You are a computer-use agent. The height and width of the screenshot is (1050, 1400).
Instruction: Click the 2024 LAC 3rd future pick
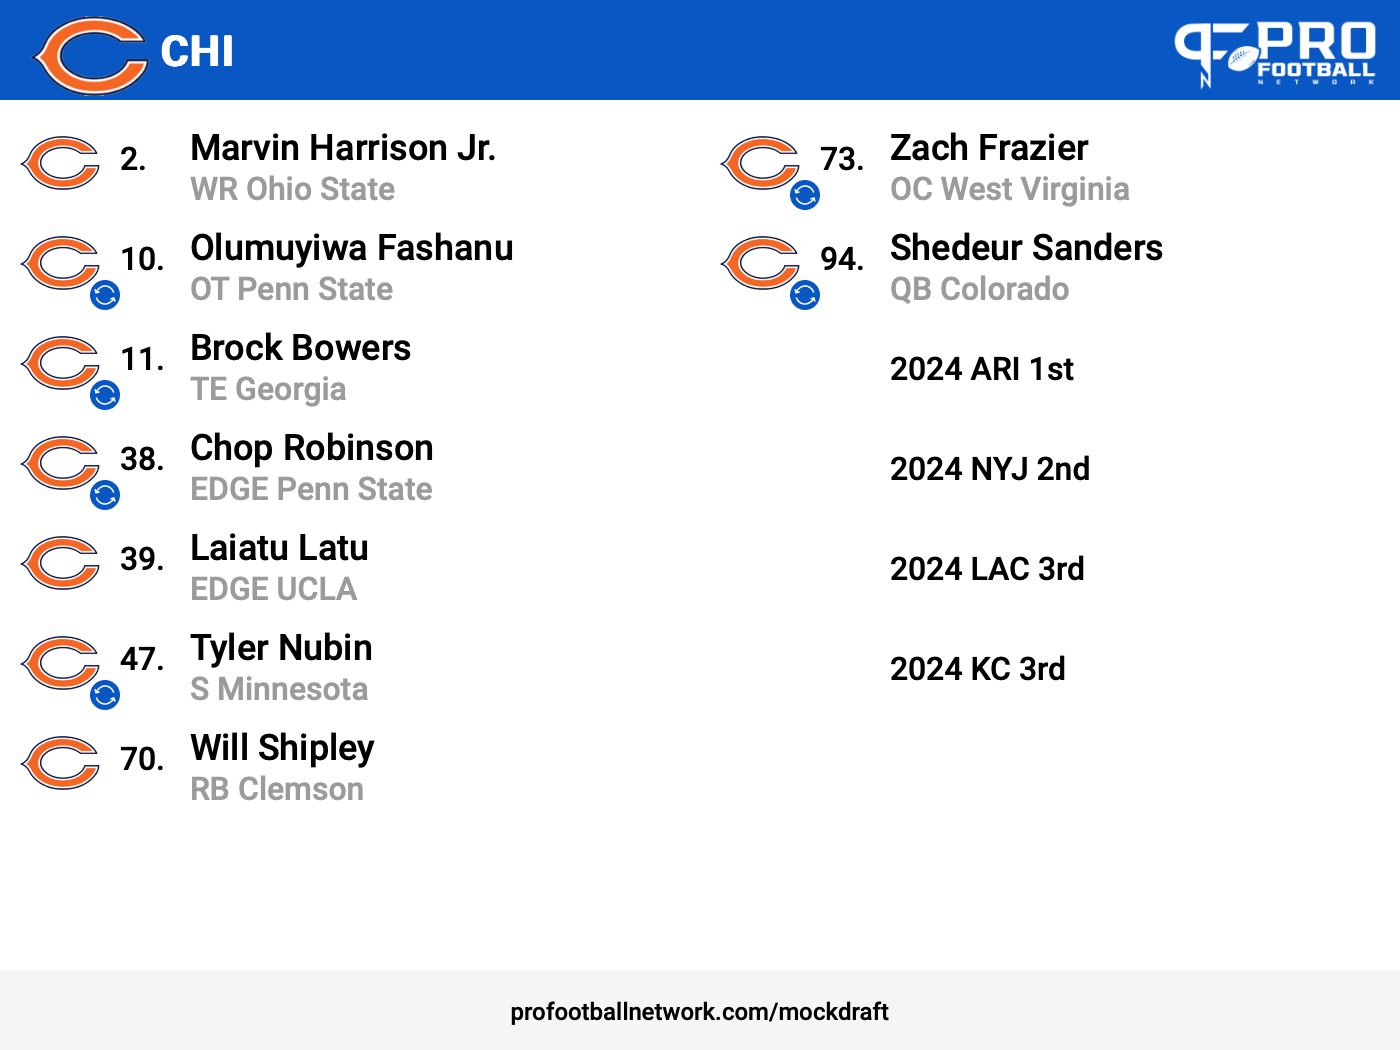click(987, 569)
